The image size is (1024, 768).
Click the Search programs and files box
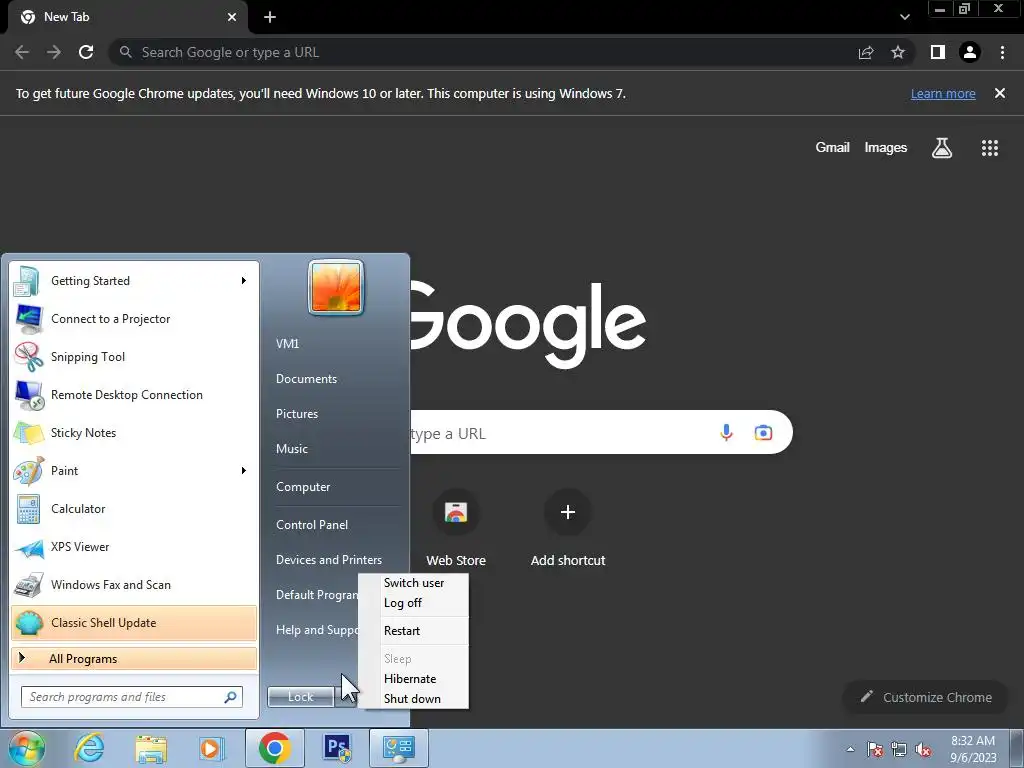(x=131, y=697)
